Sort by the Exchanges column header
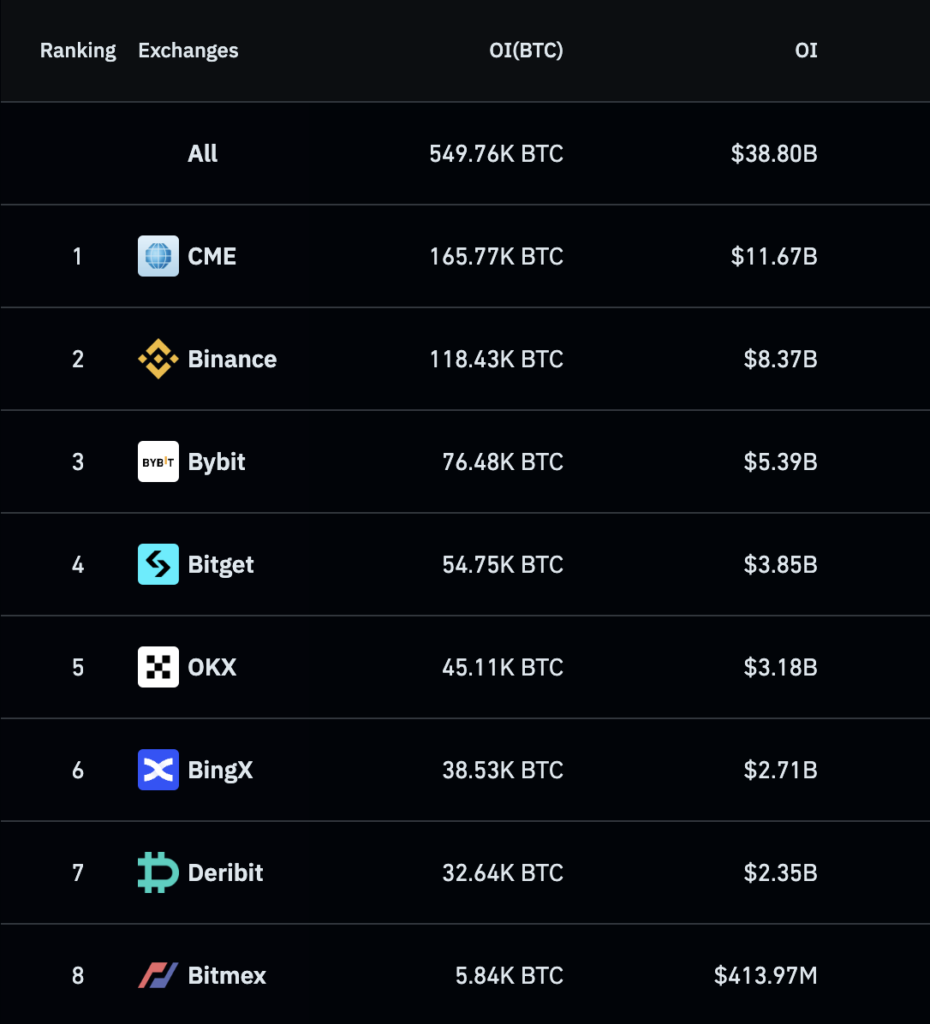930x1024 pixels. click(188, 50)
